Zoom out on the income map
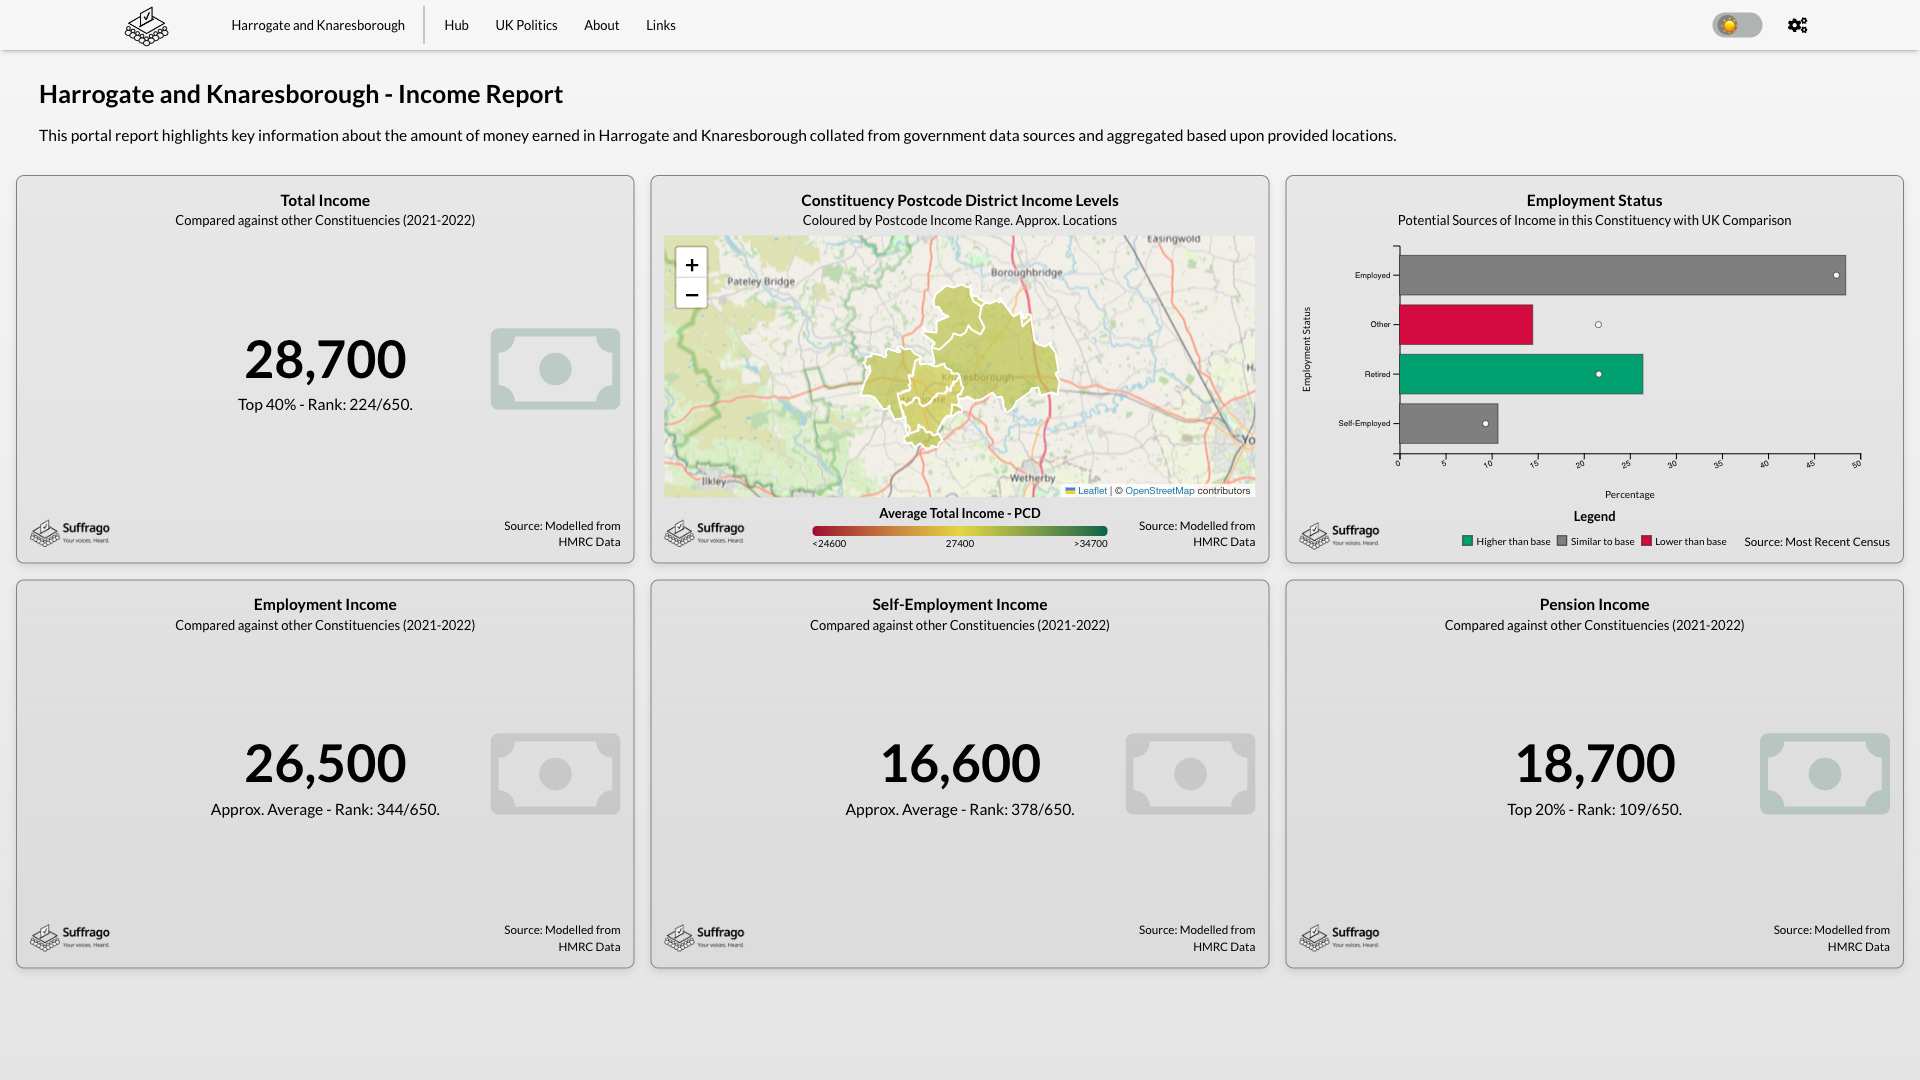 pyautogui.click(x=691, y=295)
